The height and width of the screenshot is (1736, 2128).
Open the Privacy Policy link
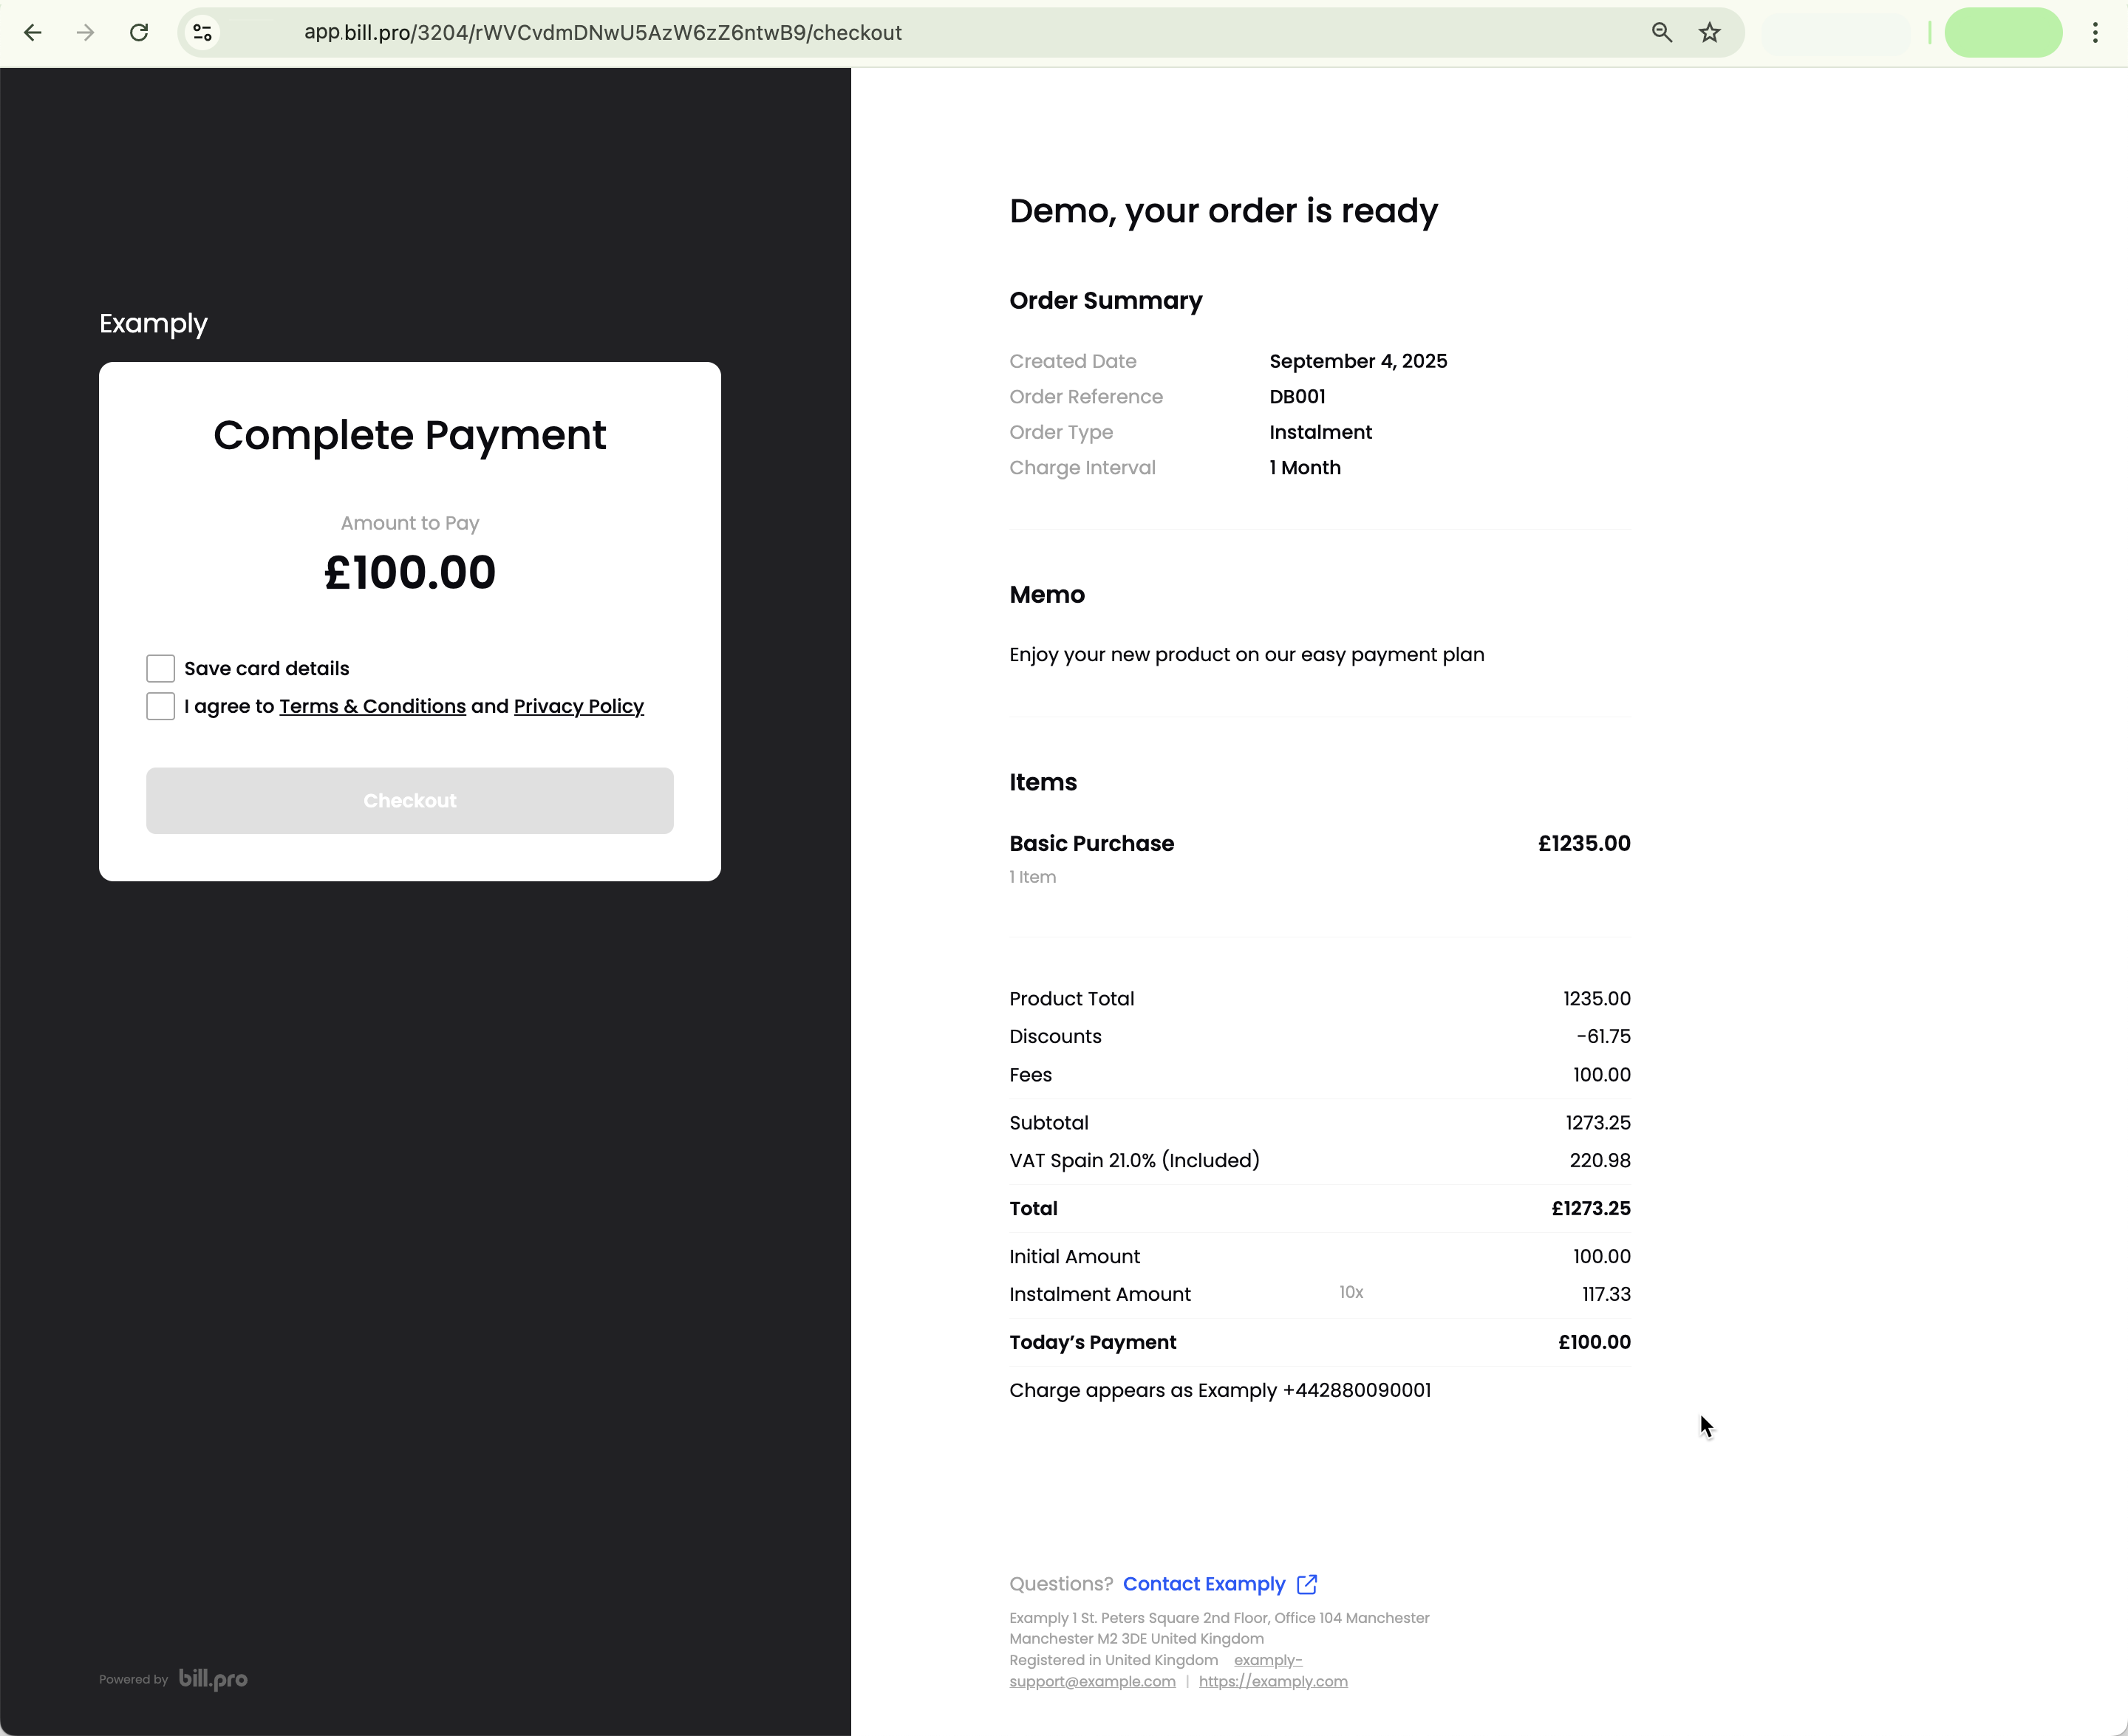point(578,706)
